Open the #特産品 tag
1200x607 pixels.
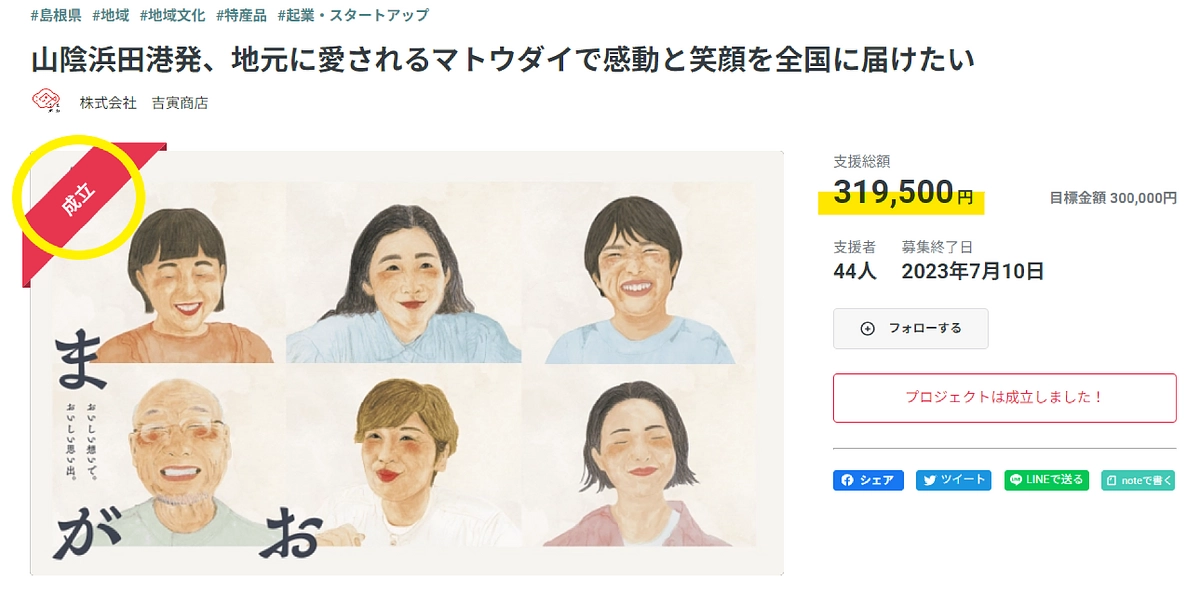coord(244,15)
